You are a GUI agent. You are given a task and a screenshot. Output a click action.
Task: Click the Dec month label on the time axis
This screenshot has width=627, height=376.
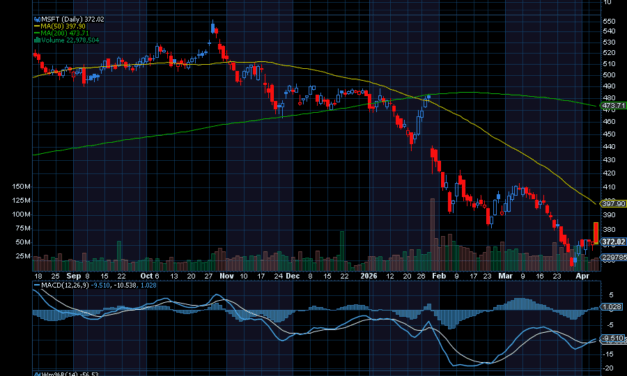[293, 276]
